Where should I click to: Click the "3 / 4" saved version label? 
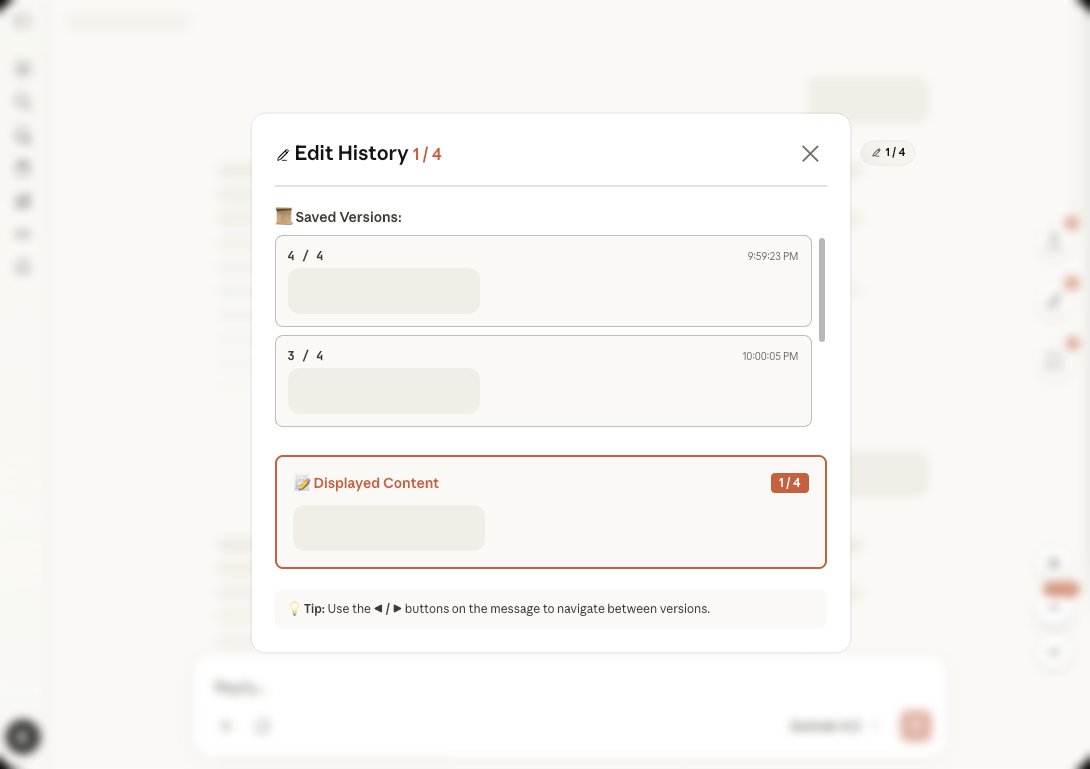click(305, 356)
